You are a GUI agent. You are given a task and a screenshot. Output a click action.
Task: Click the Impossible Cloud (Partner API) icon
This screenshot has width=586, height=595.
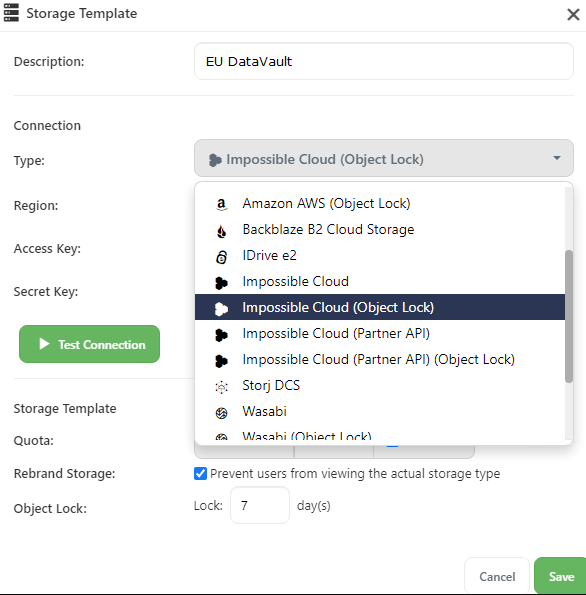pos(221,334)
